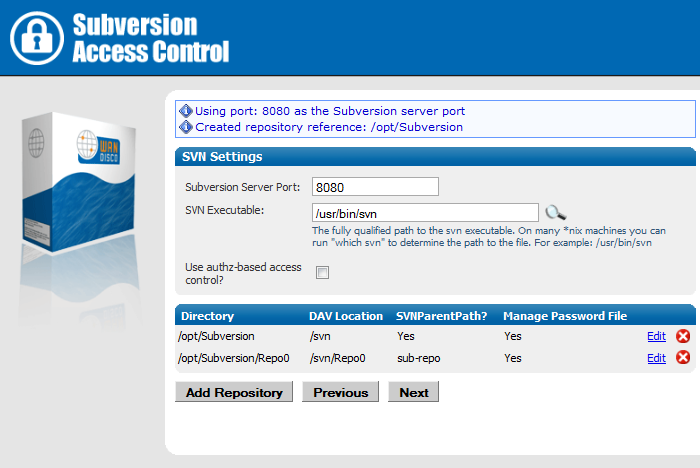This screenshot has height=468, width=700.
Task: Focus the Subversion Server Port field
Action: pos(375,187)
